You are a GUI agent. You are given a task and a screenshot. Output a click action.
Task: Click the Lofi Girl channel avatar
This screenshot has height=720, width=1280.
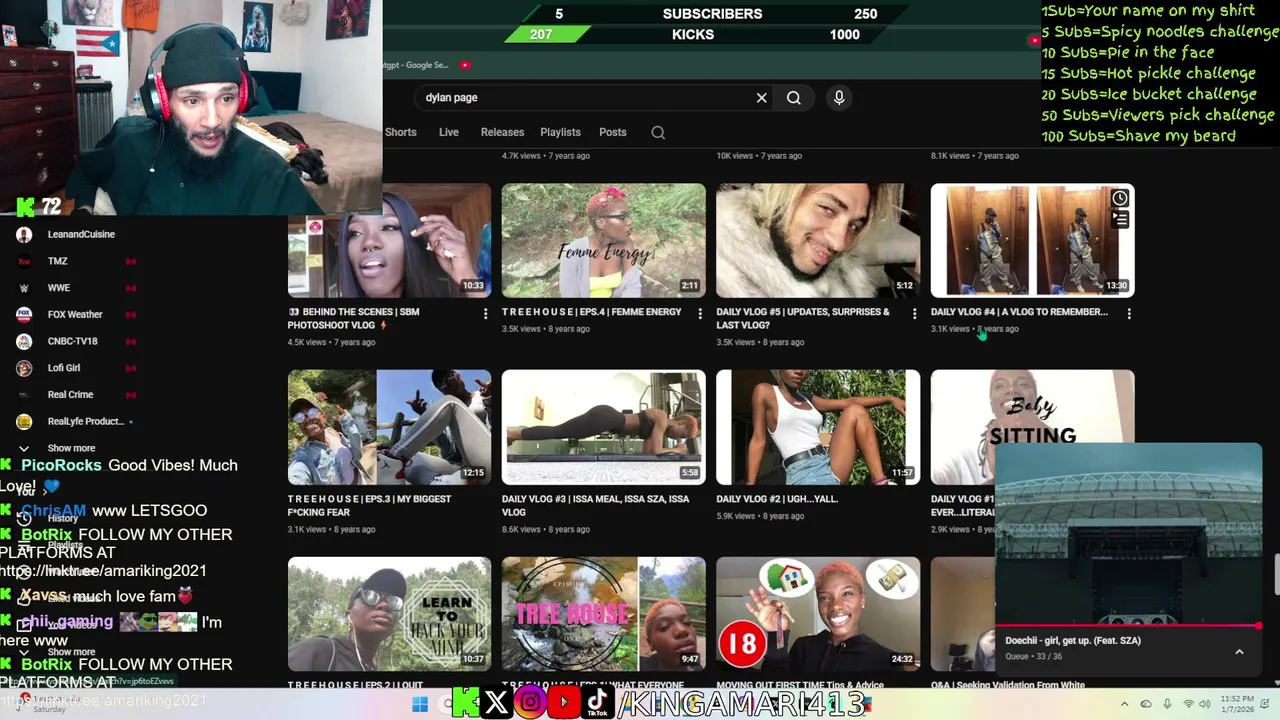[24, 368]
